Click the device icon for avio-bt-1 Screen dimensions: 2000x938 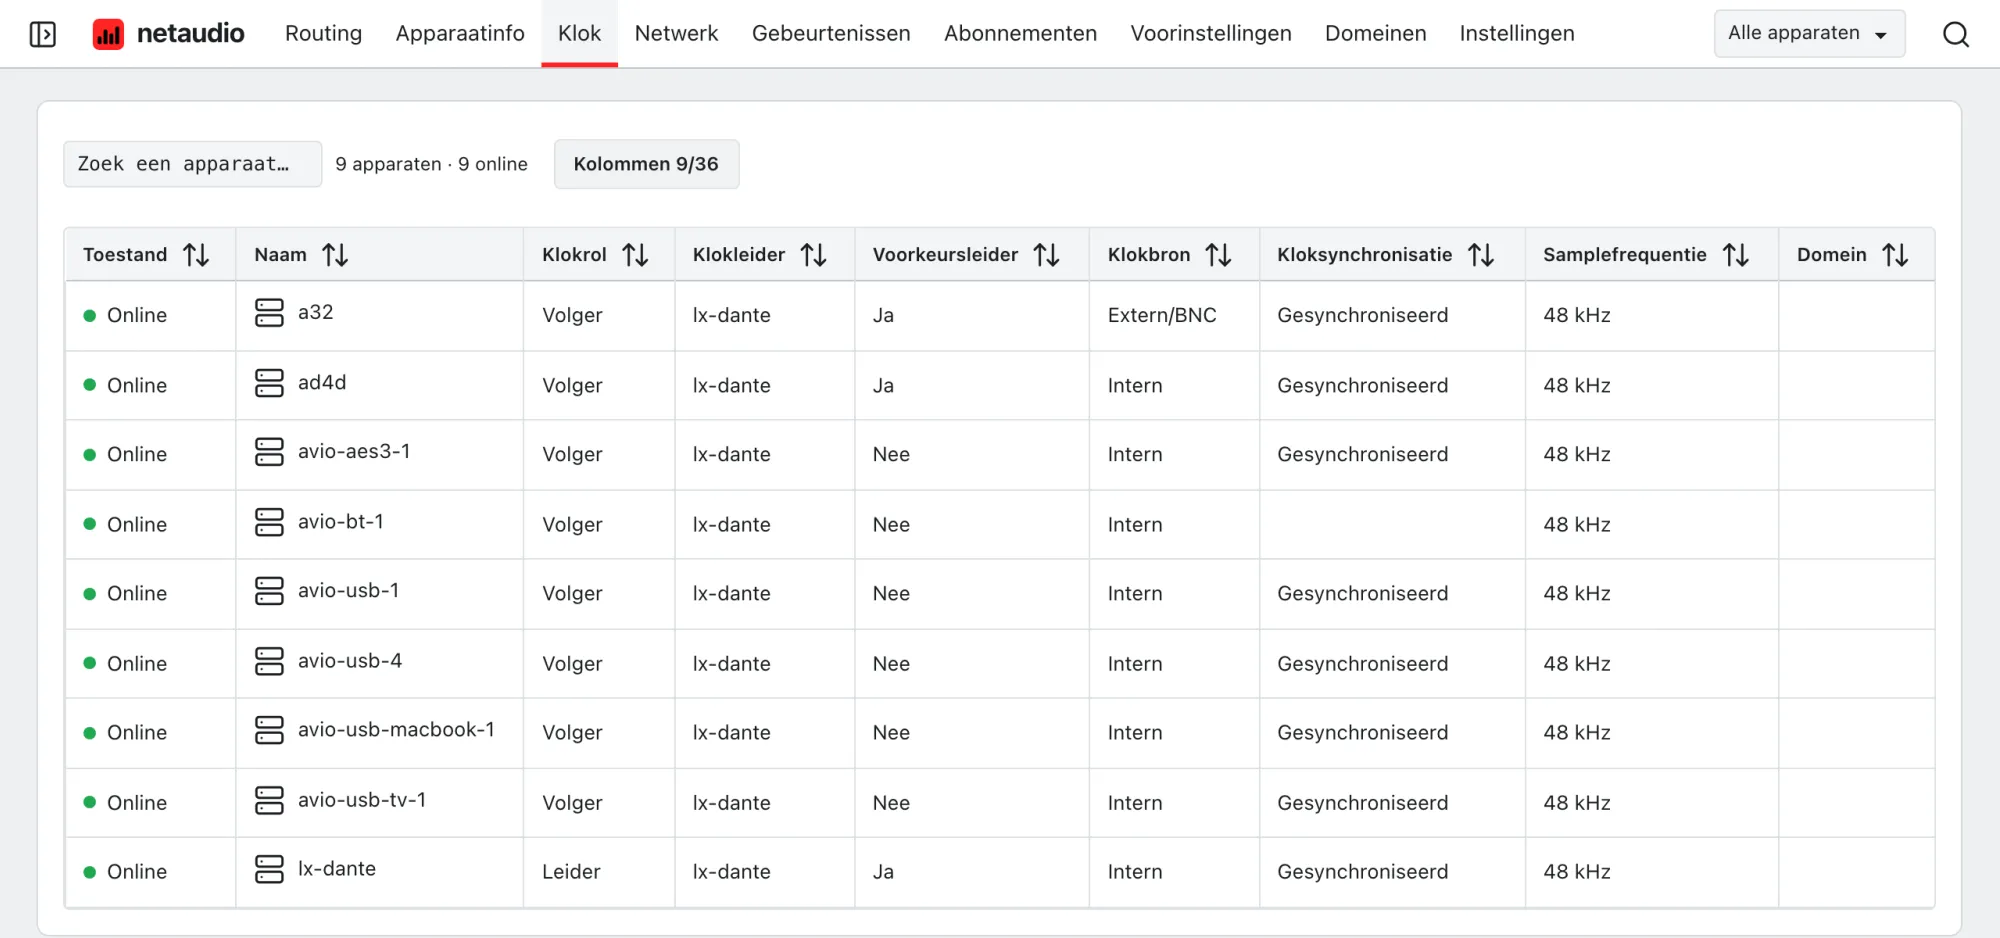click(x=269, y=522)
